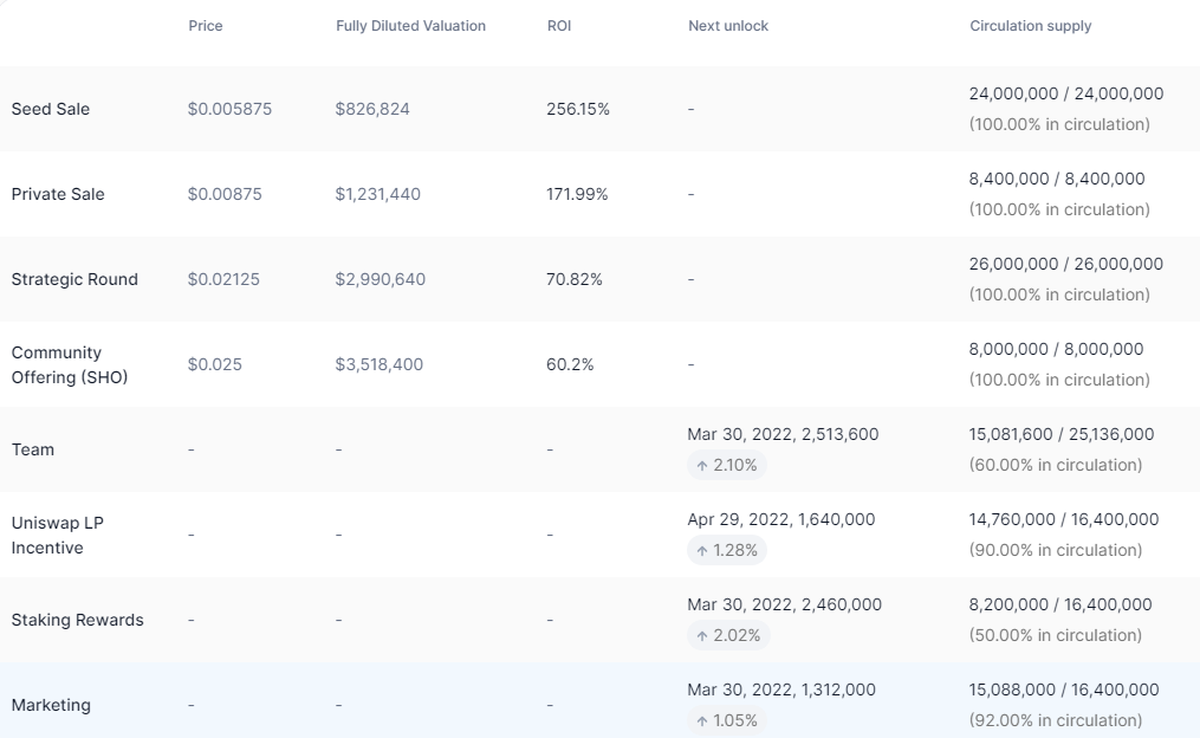Click the Uniswap LP Incentive row label
Screen dimensions: 1200x738
(57, 535)
